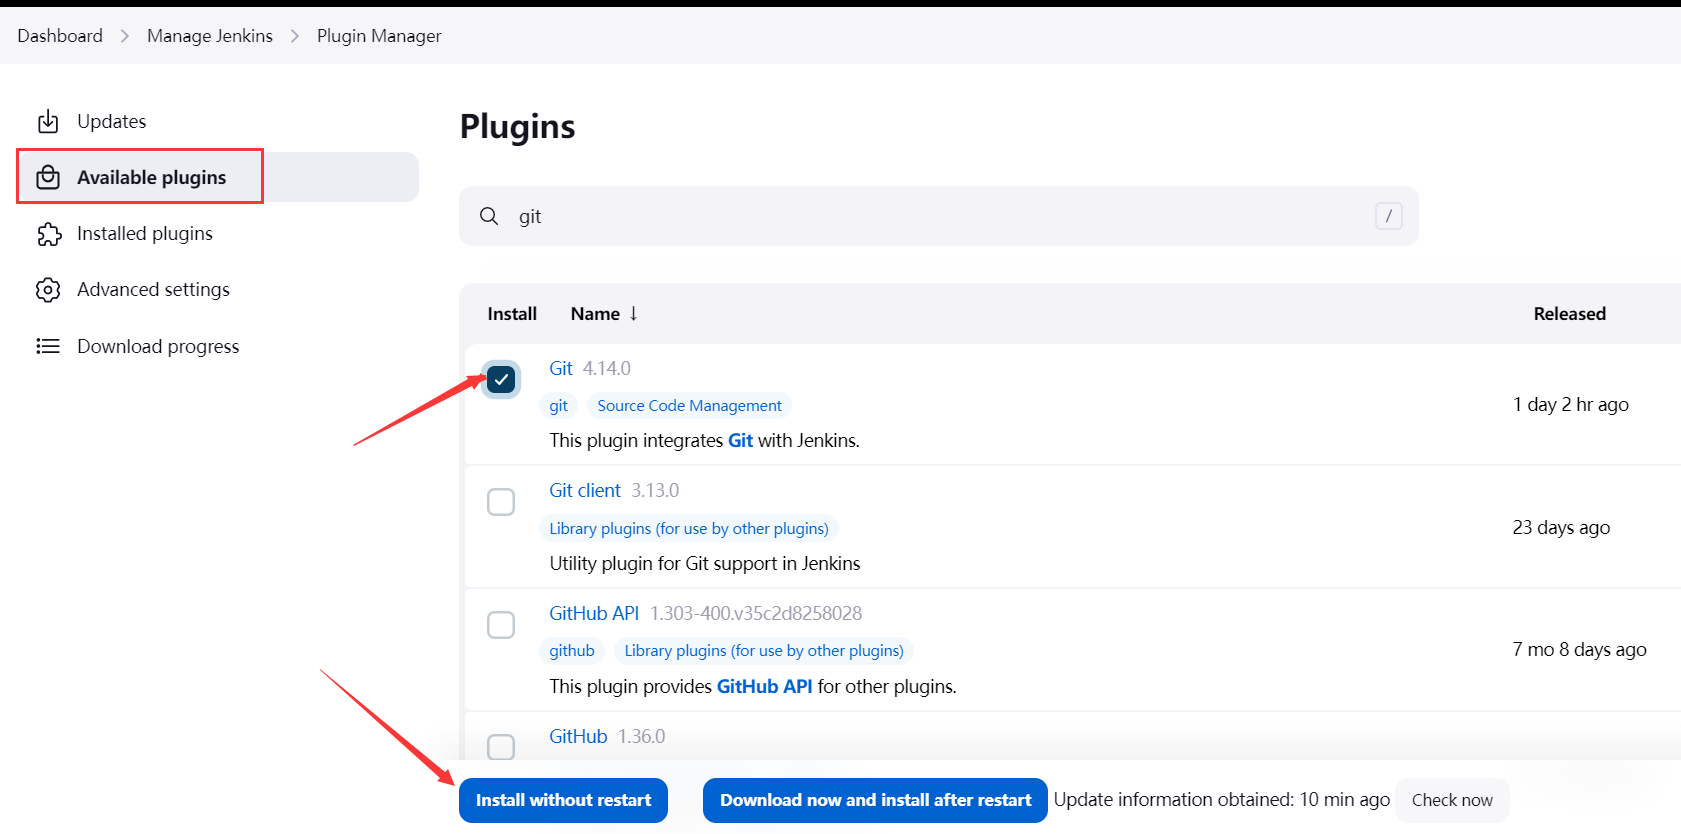Click the Check now button
This screenshot has height=834, width=1681.
click(1452, 800)
